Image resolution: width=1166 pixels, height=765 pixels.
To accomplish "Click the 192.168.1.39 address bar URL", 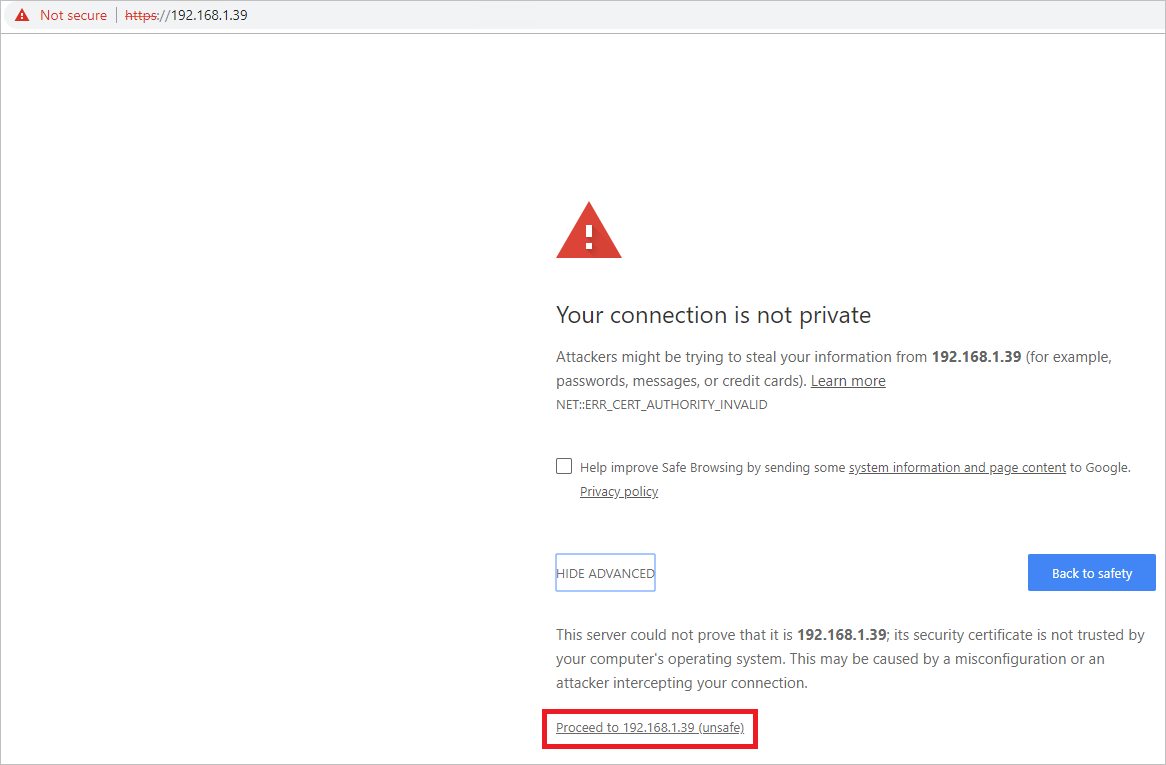I will (208, 16).
